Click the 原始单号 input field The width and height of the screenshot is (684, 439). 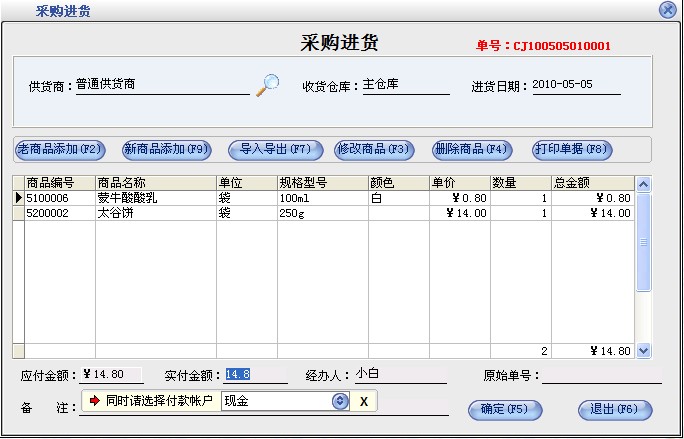[601, 376]
